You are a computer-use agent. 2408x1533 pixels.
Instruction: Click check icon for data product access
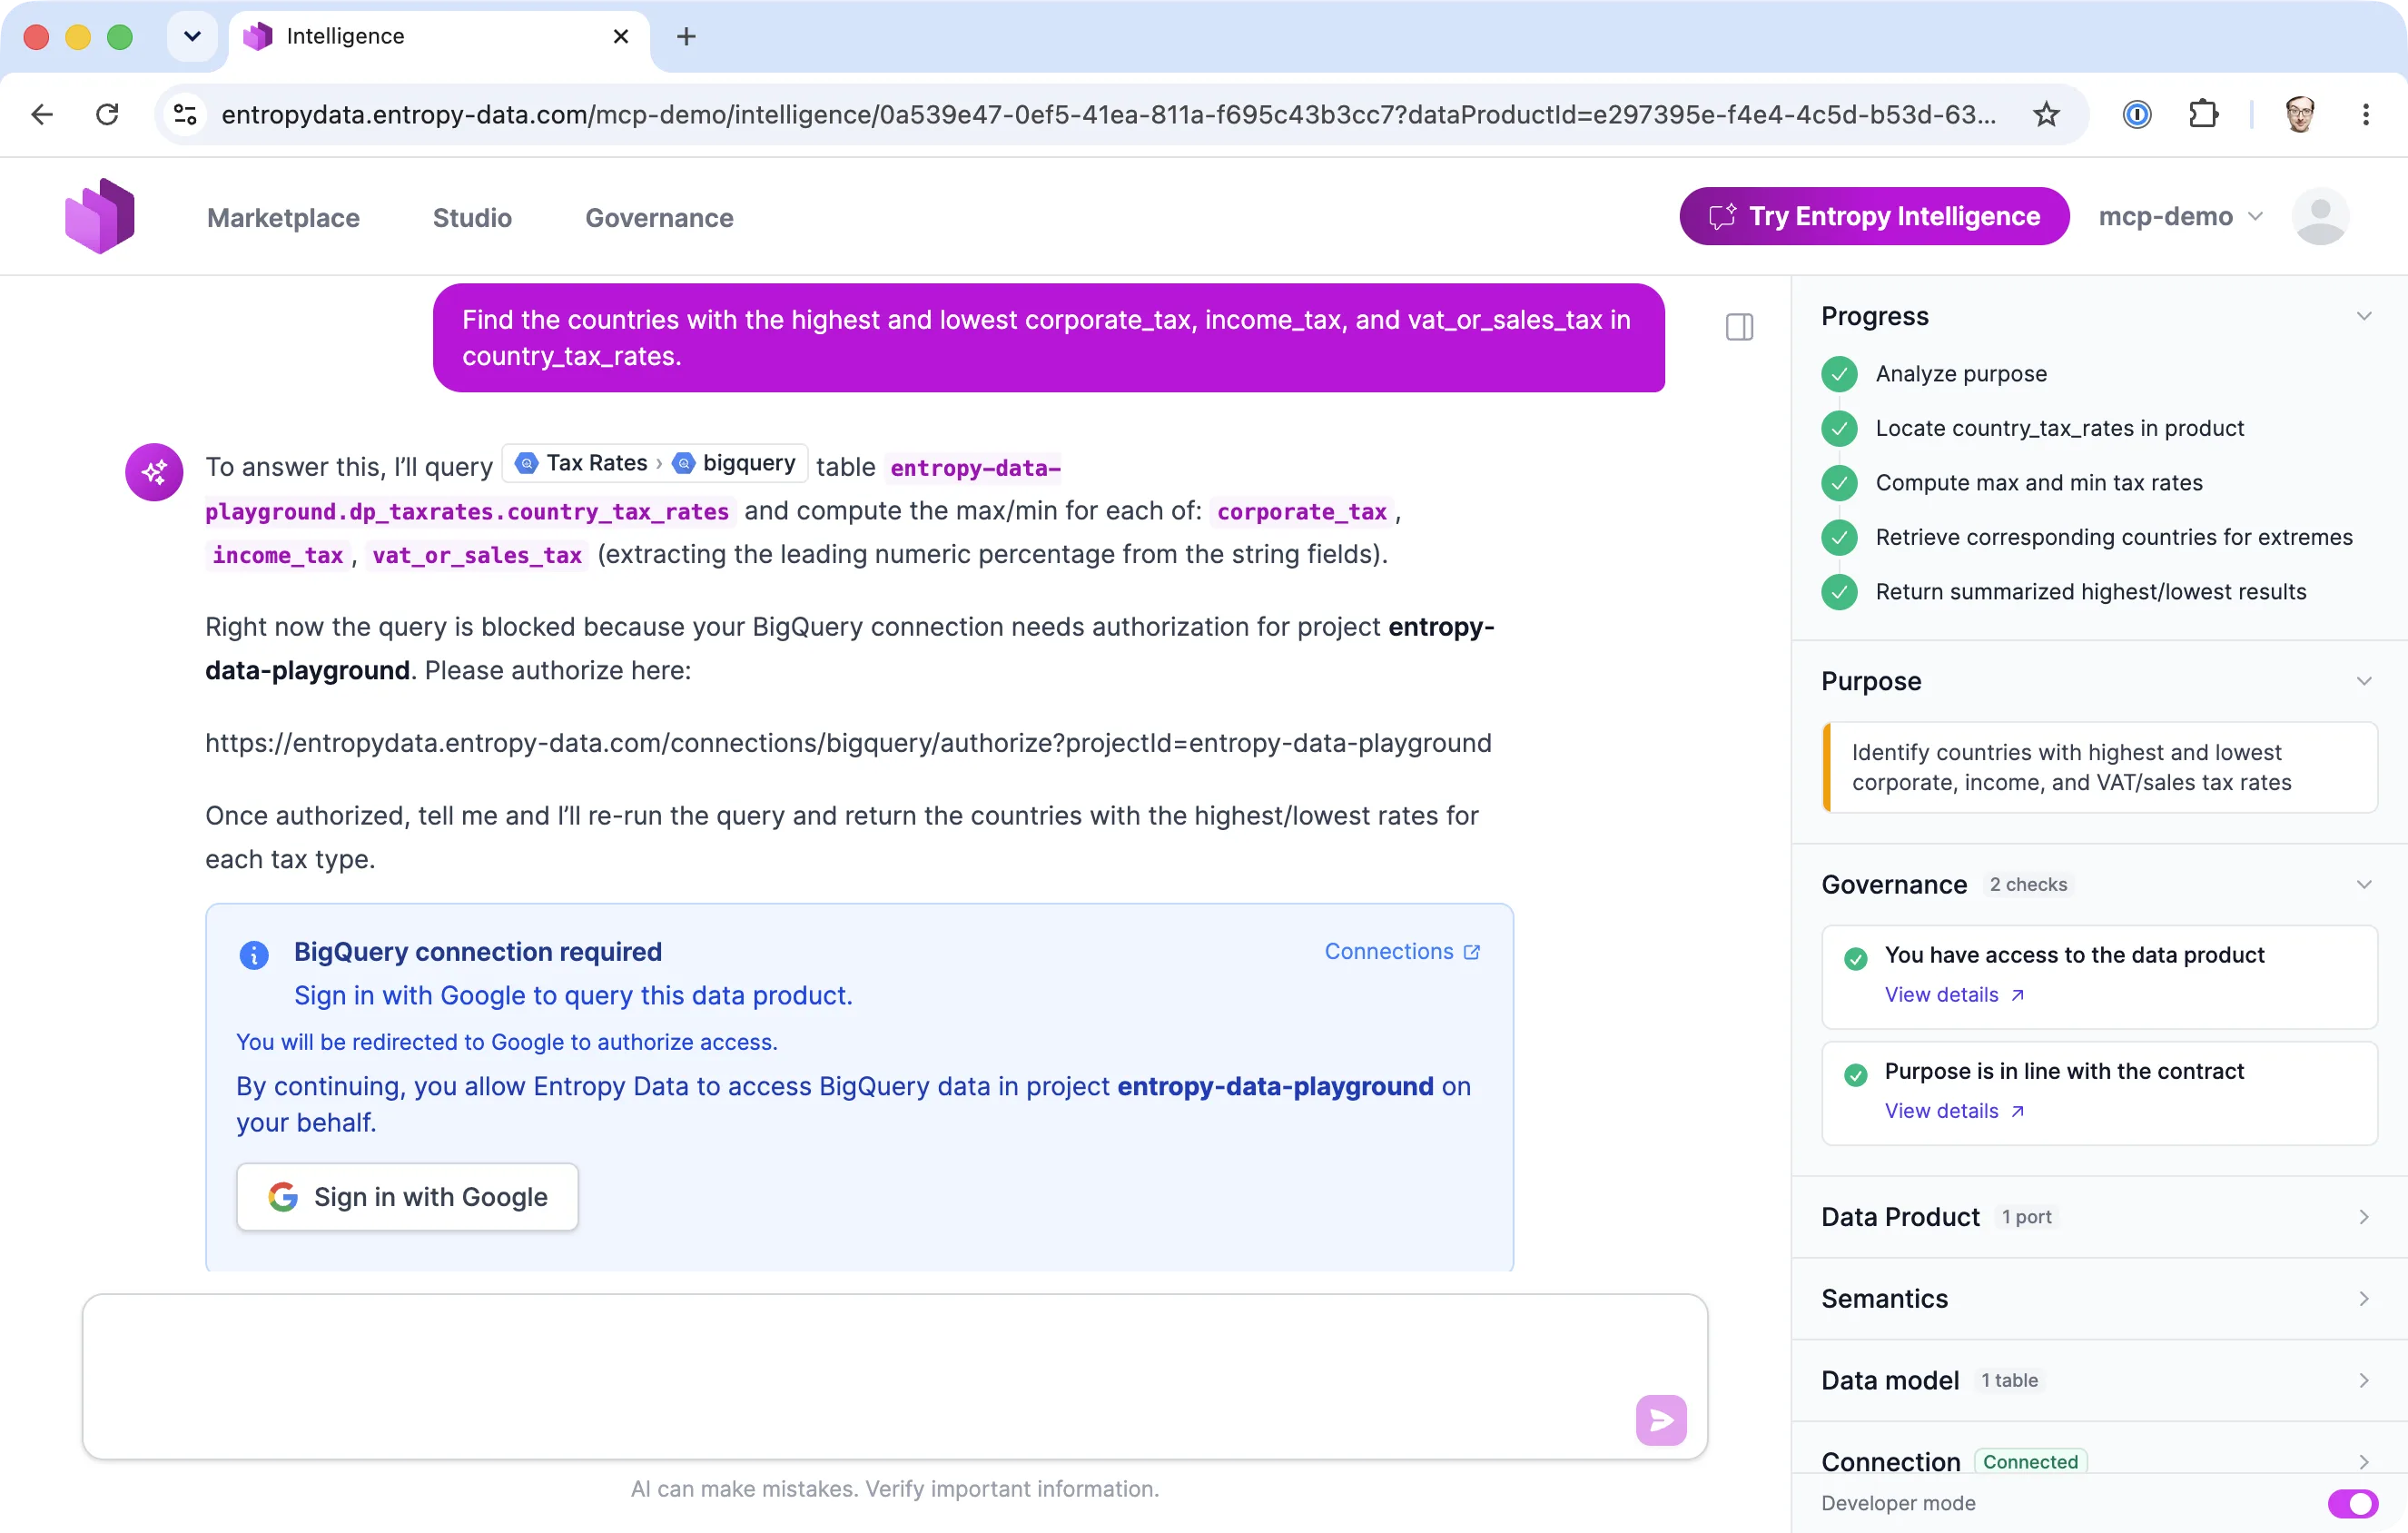1856,958
